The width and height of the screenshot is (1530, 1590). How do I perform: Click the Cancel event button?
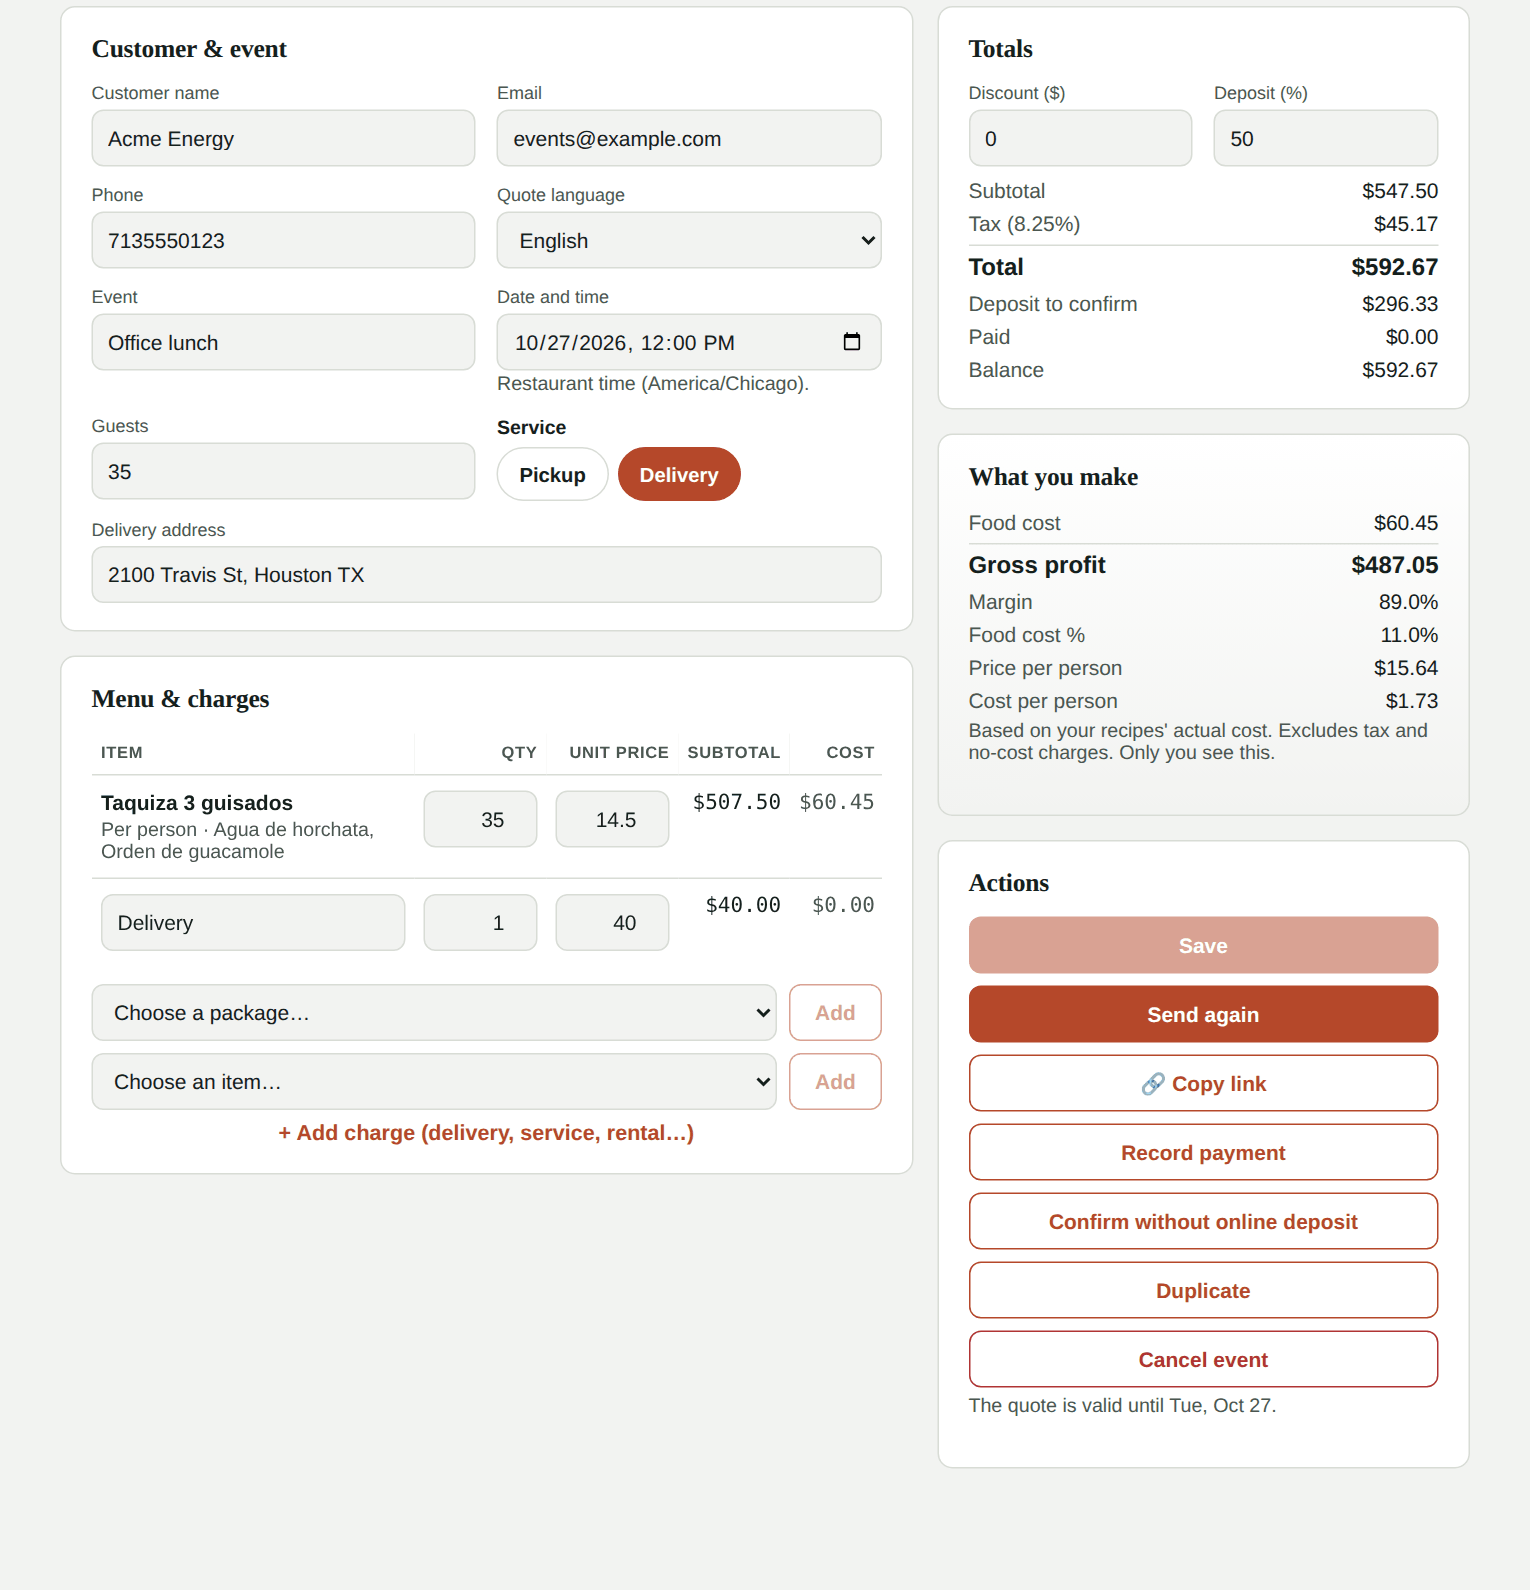(x=1203, y=1359)
